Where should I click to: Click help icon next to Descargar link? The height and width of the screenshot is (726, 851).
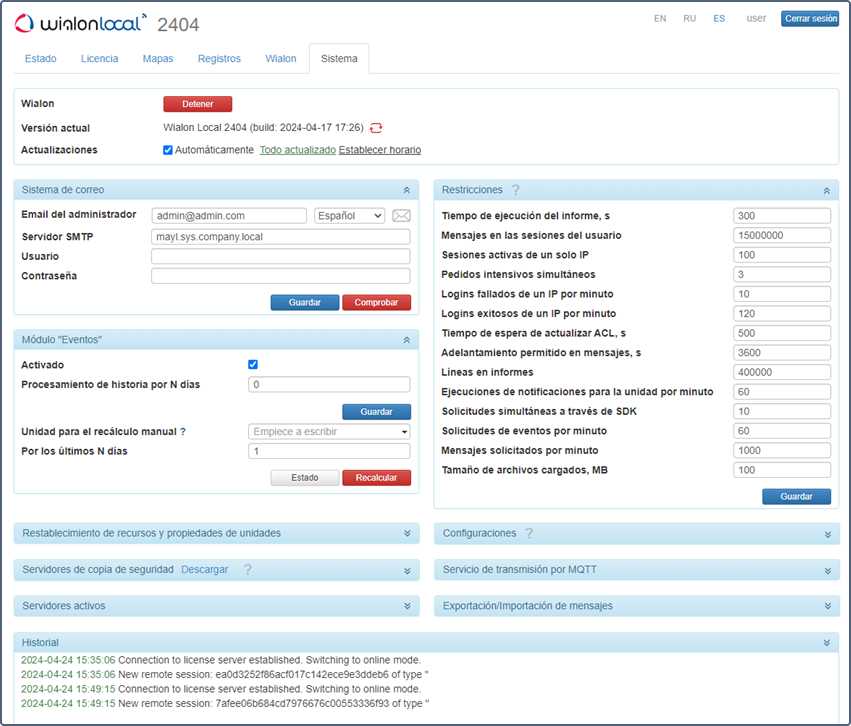247,570
